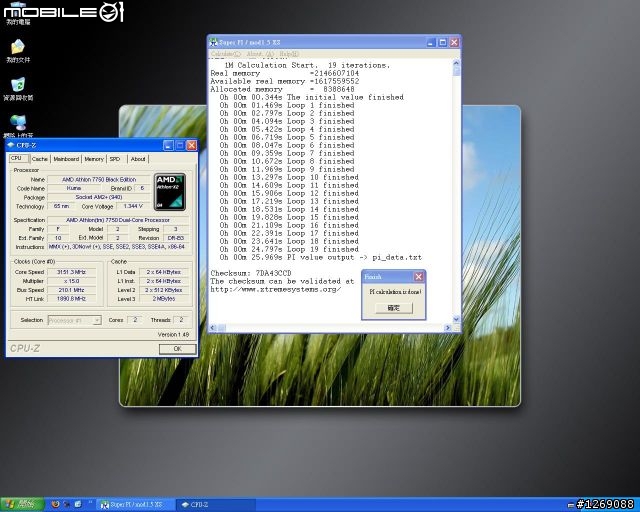This screenshot has height=512, width=640.
Task: Click the multiplier value 'x 15.0'
Action: point(71,281)
